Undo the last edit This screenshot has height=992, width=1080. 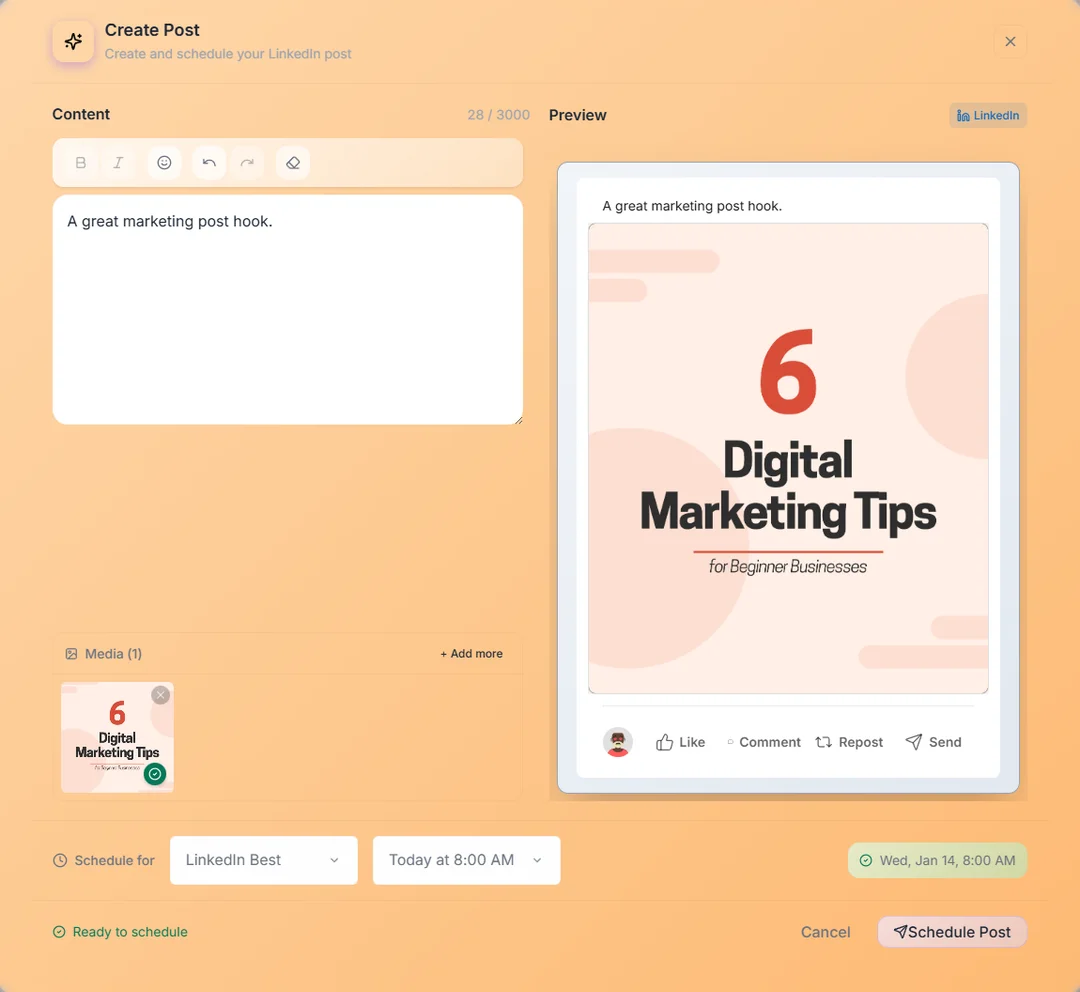[x=209, y=162]
